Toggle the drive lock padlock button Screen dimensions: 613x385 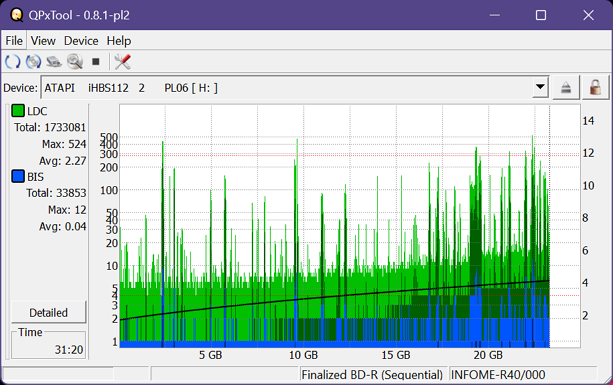(595, 88)
